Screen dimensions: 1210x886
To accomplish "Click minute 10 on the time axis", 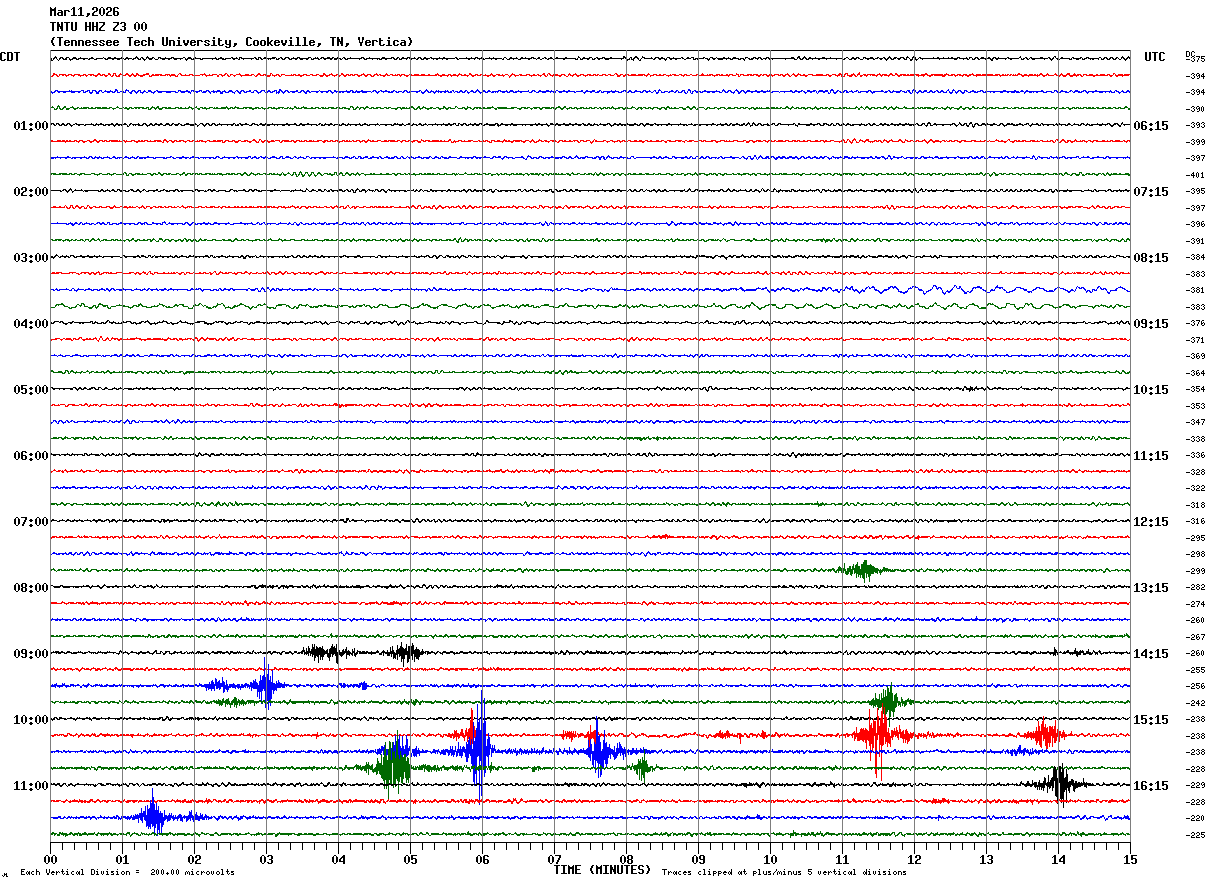I will click(770, 859).
